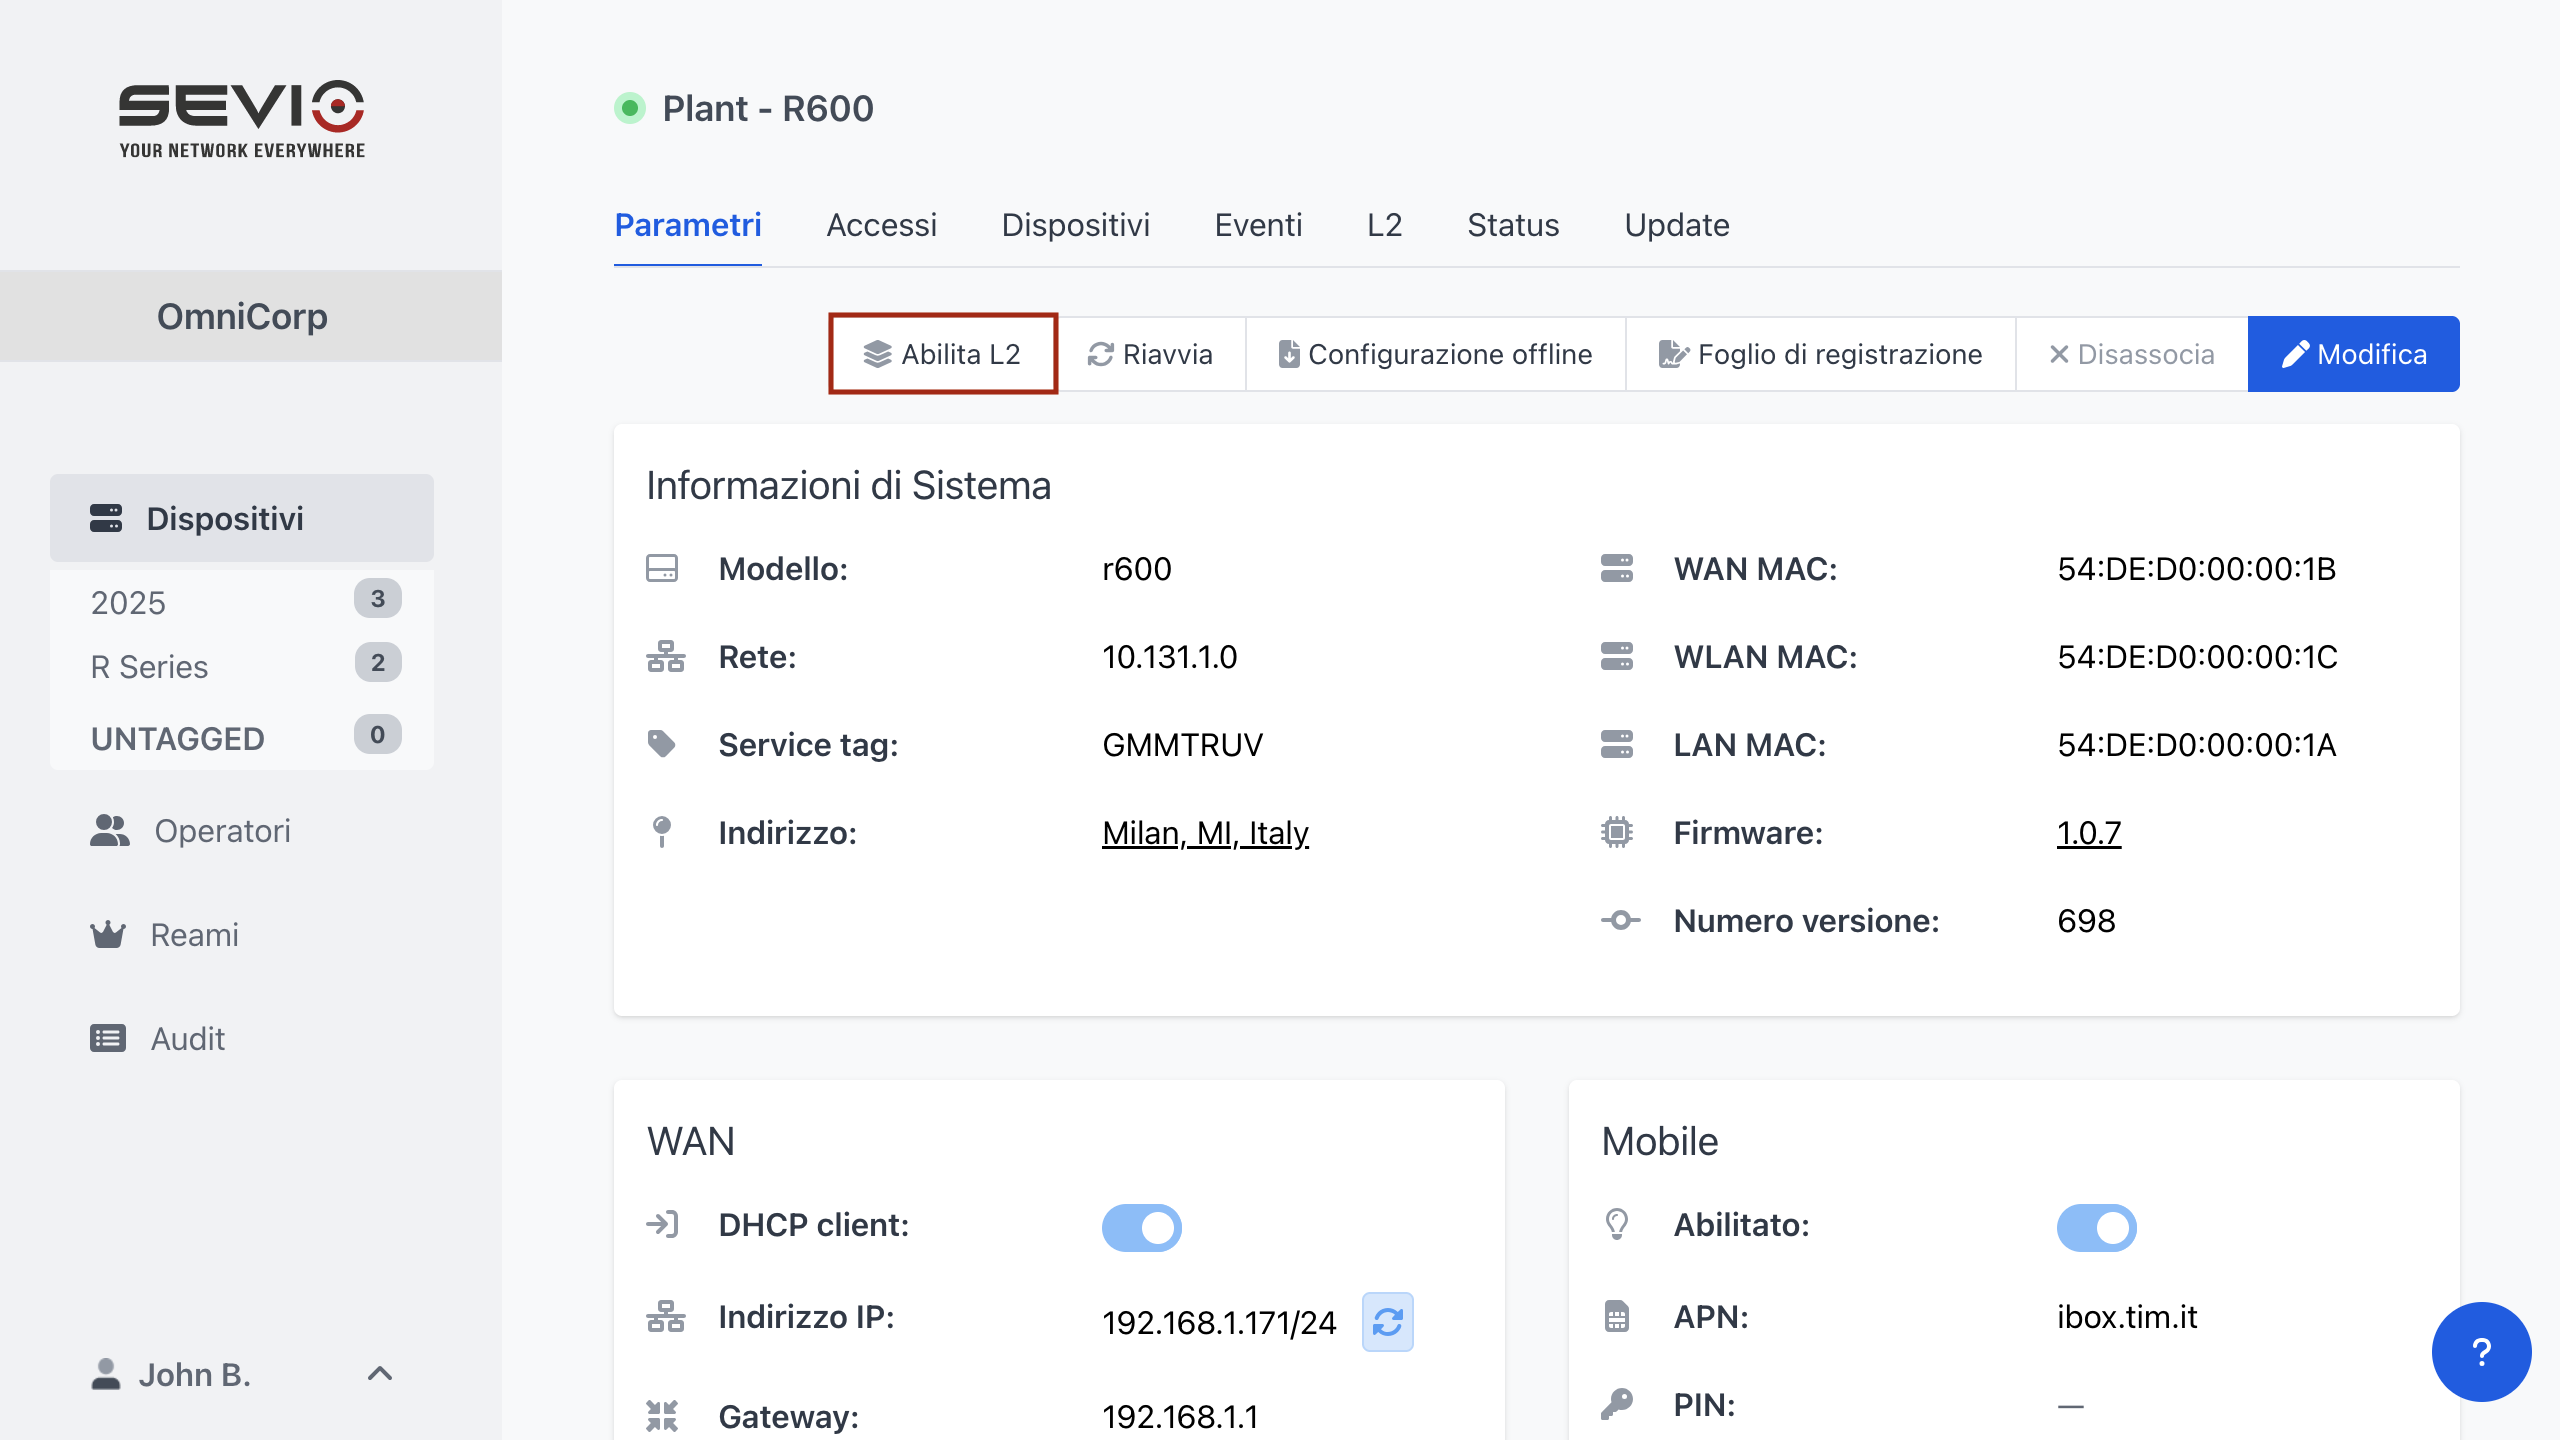Click the blue Modifica button
Image resolution: width=2560 pixels, height=1440 pixels.
coord(2353,354)
